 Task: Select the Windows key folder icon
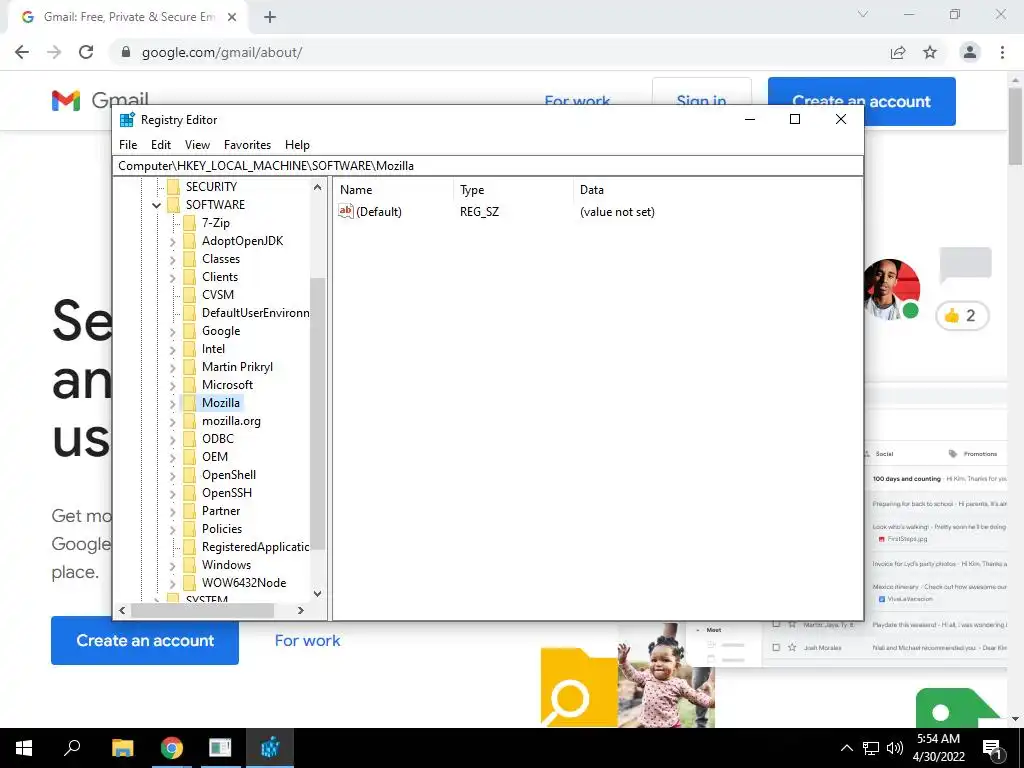[189, 565]
